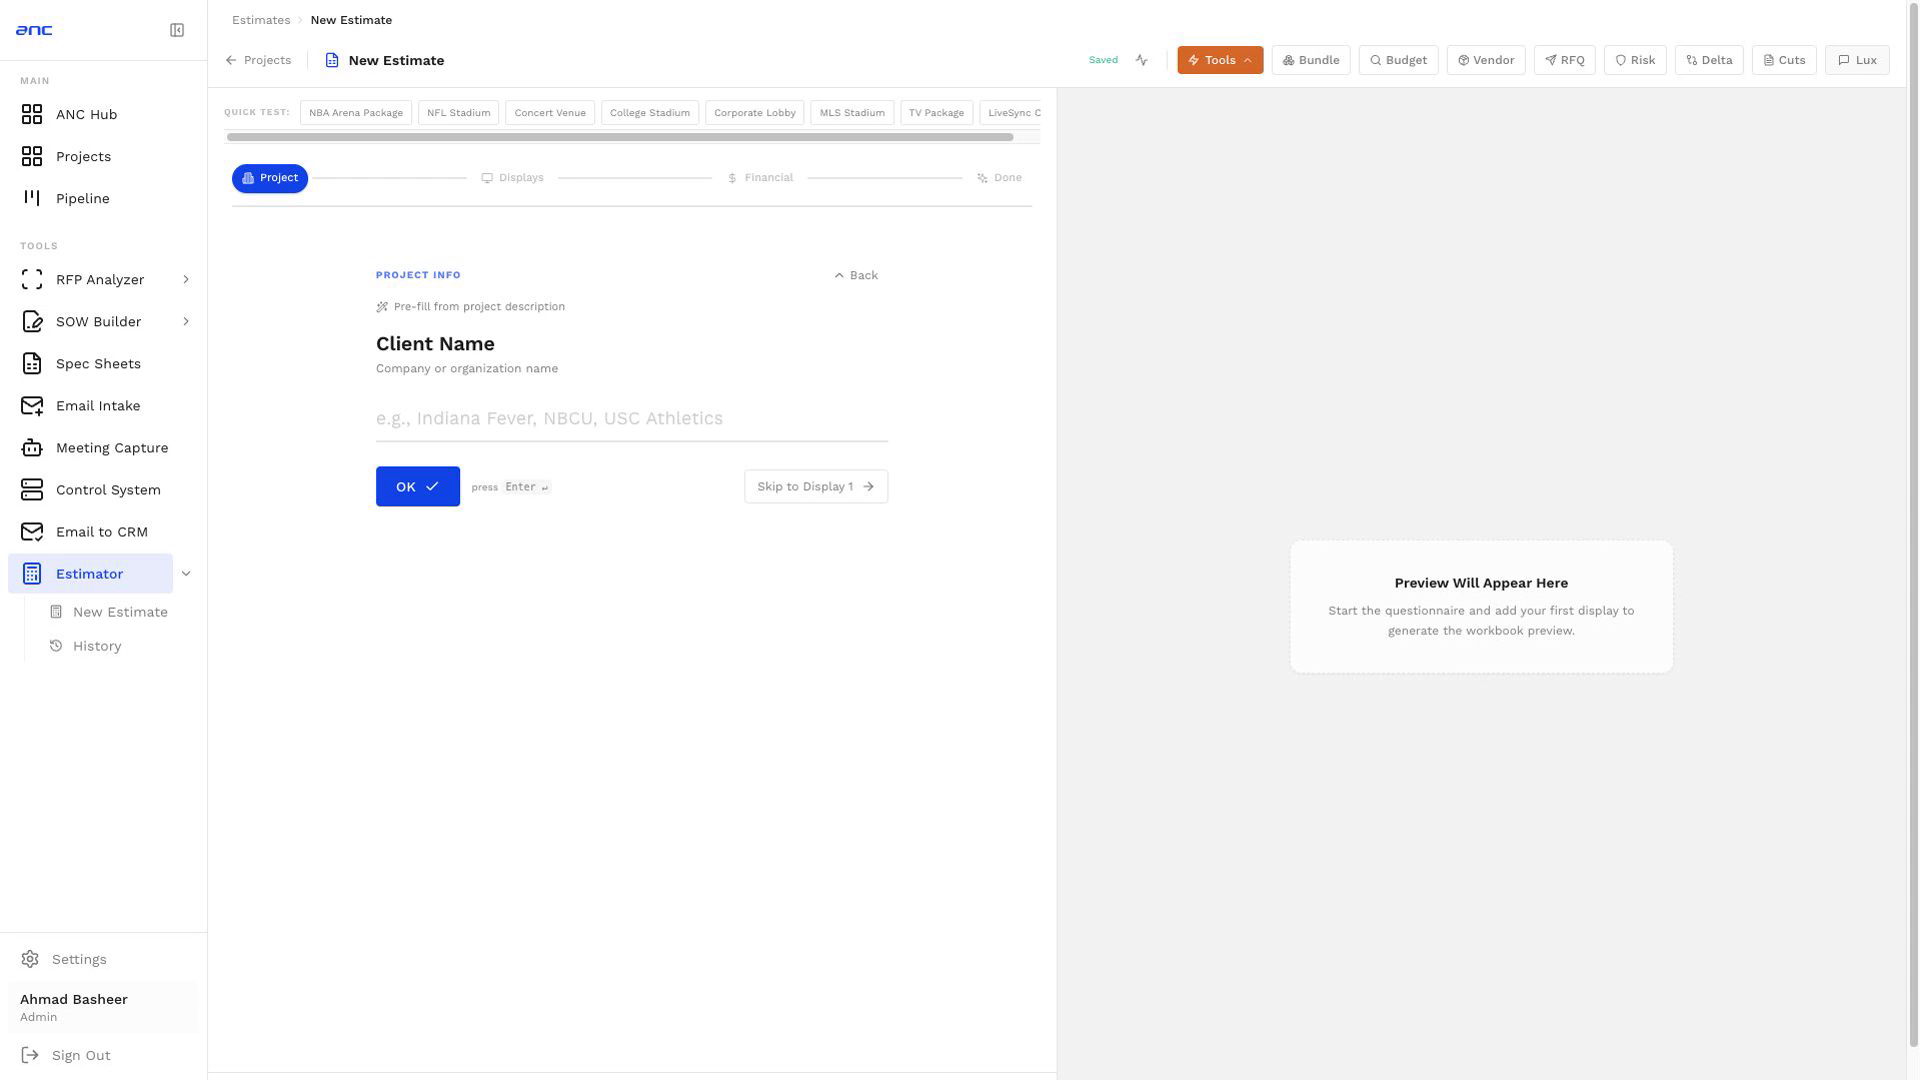Viewport: 1920px width, 1080px height.
Task: Load Concert Venue quick test
Action: coord(550,113)
